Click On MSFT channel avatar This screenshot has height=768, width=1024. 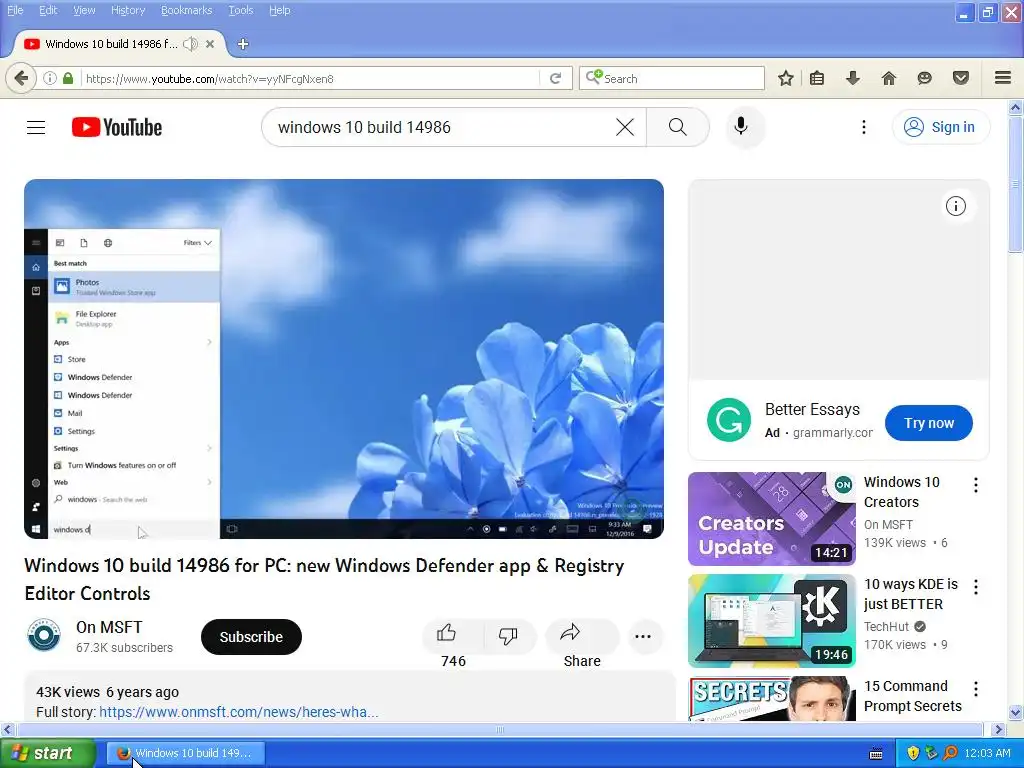pyautogui.click(x=44, y=635)
